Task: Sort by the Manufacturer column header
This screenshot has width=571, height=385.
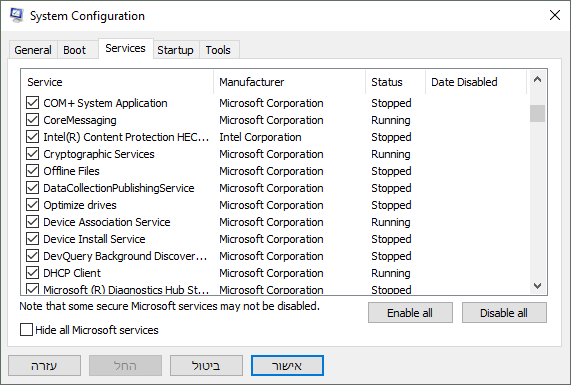Action: pos(290,82)
